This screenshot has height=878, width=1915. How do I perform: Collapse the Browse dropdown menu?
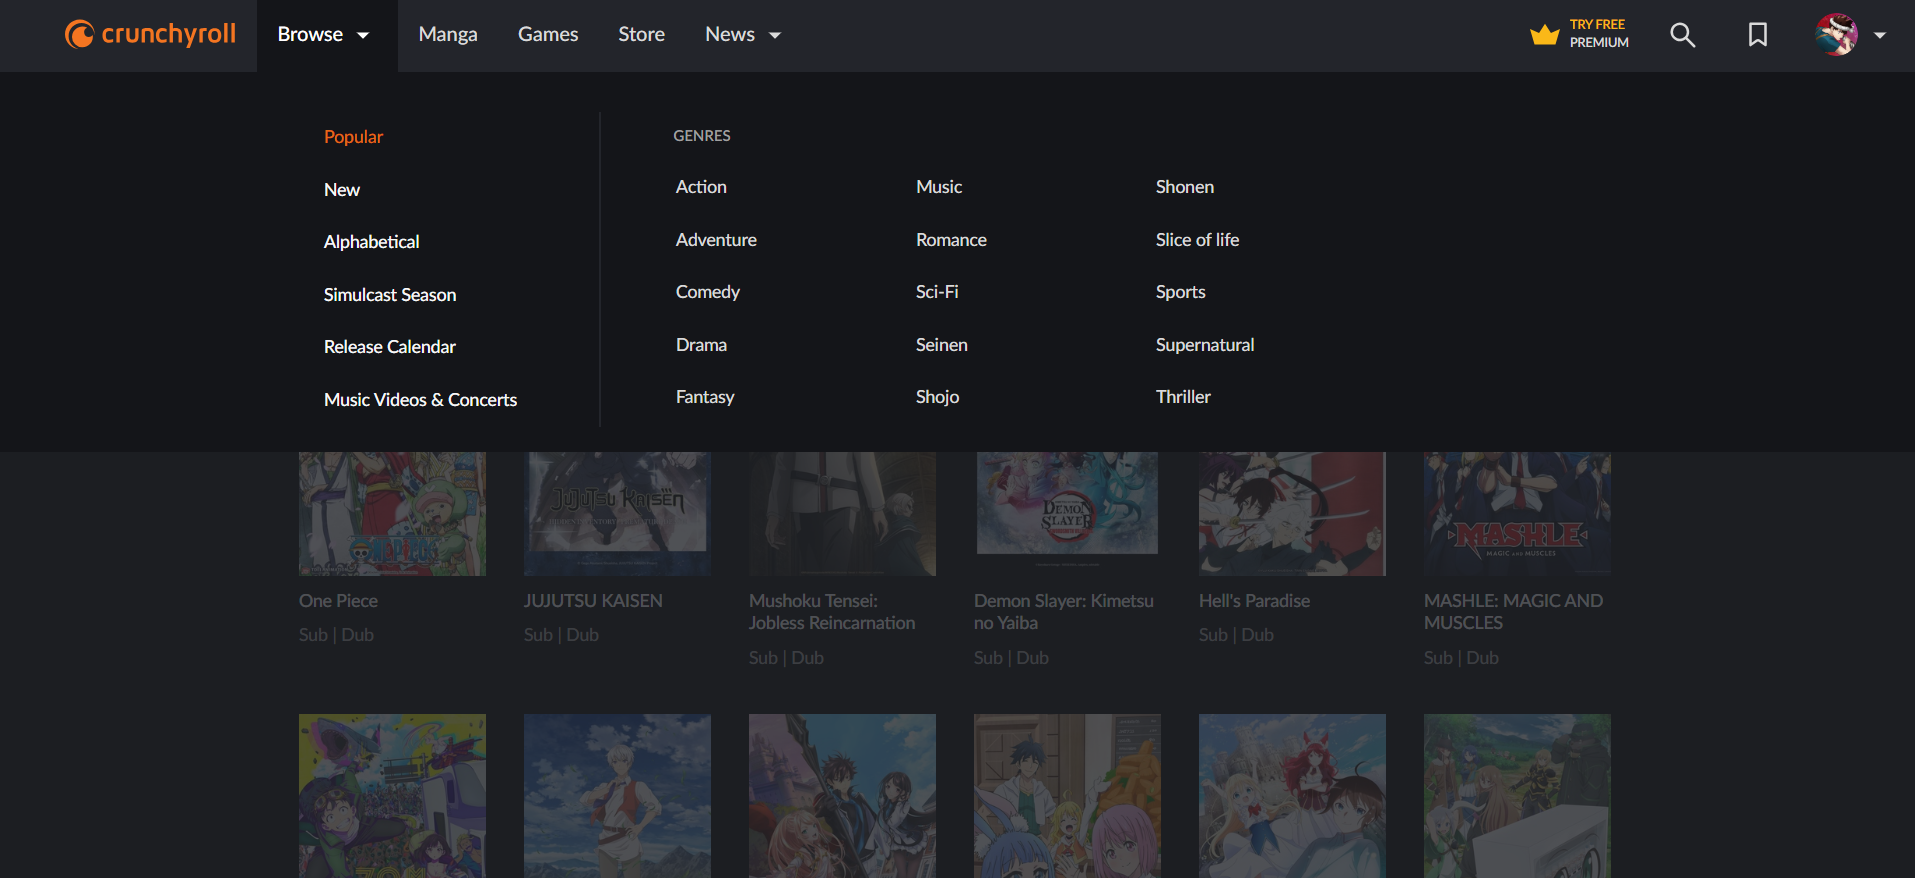click(326, 35)
